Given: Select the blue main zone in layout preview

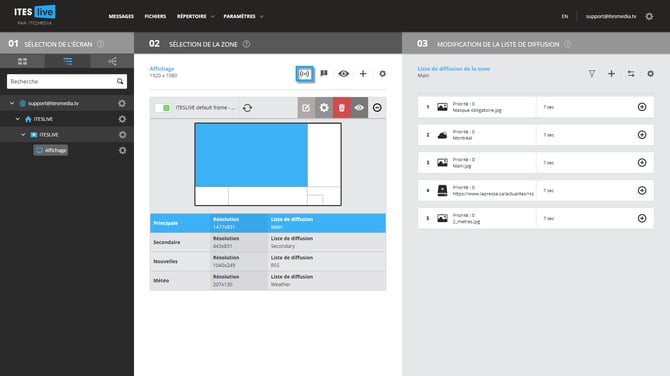Looking at the screenshot, I should click(251, 155).
